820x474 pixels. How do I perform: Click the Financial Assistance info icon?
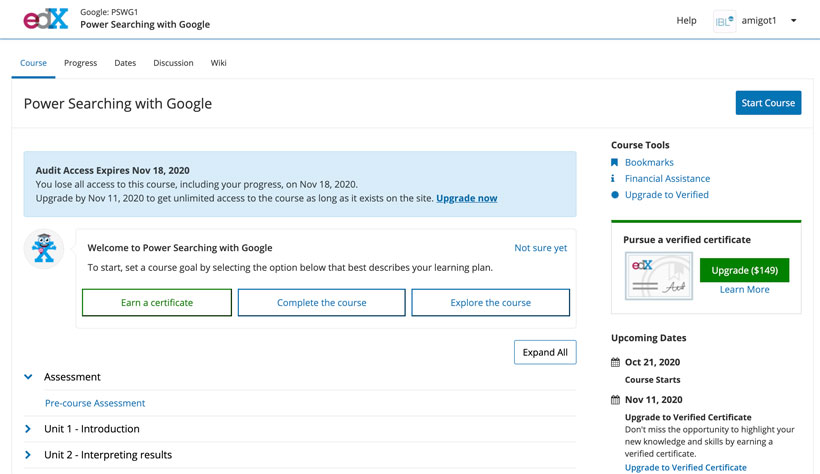pyautogui.click(x=613, y=178)
